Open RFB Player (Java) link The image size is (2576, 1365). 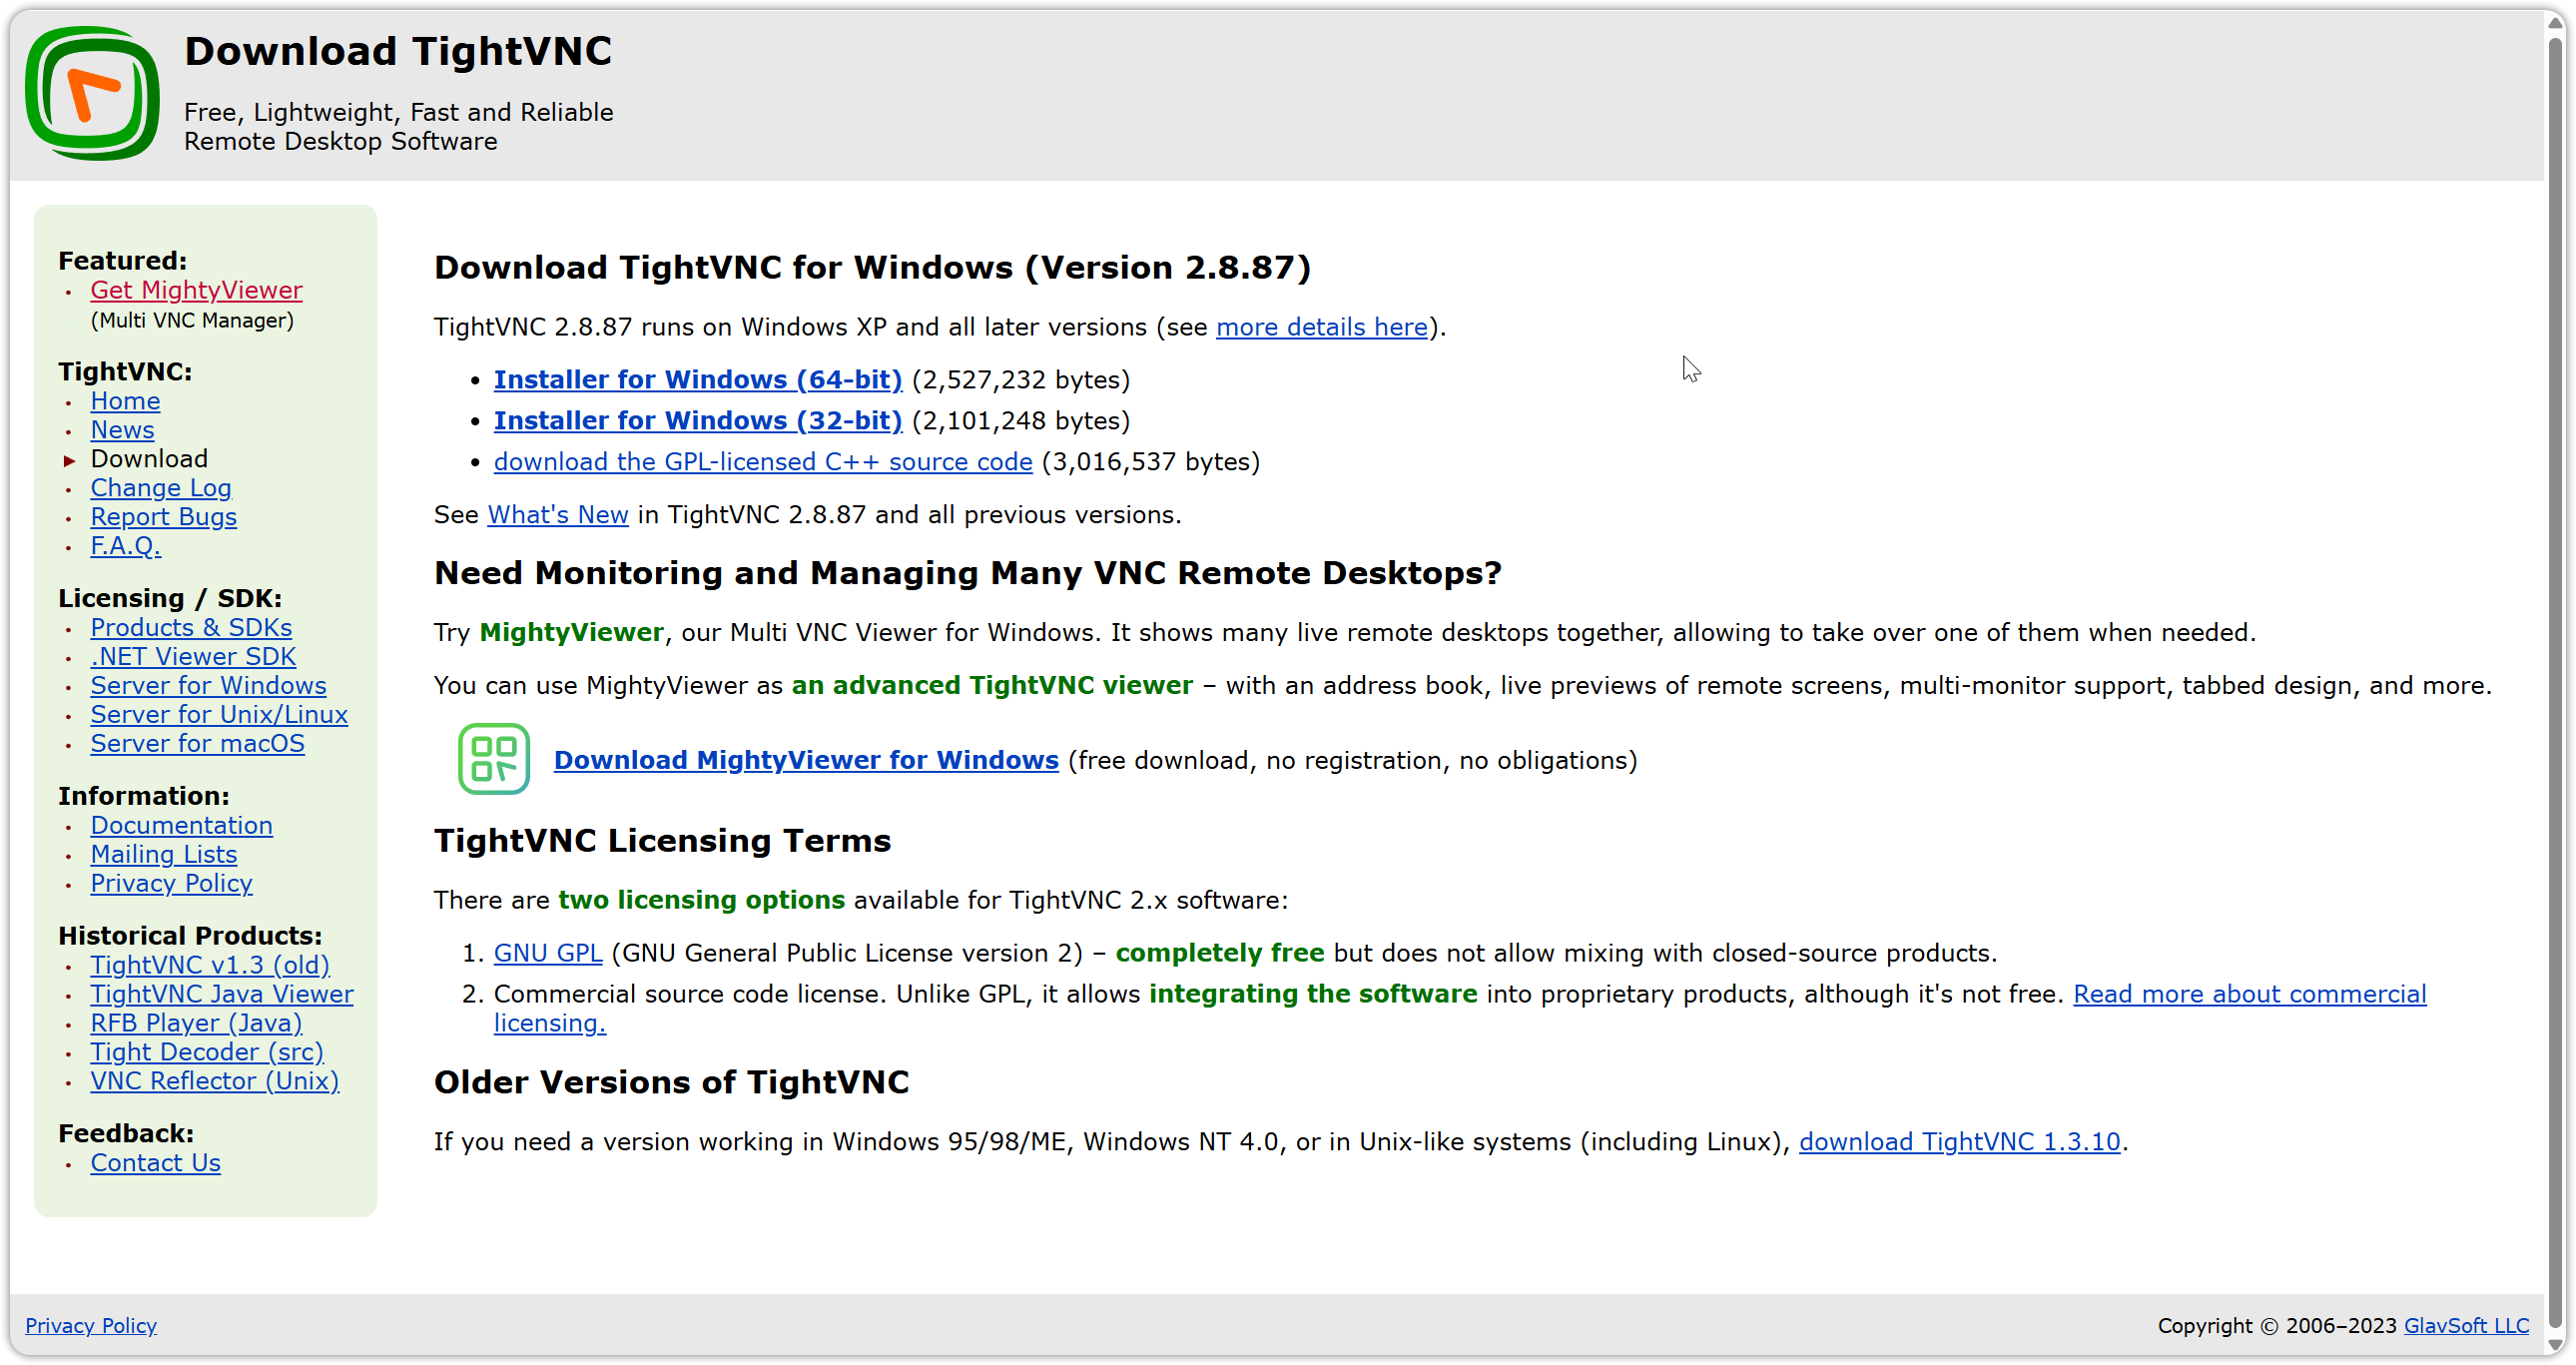tap(196, 1024)
